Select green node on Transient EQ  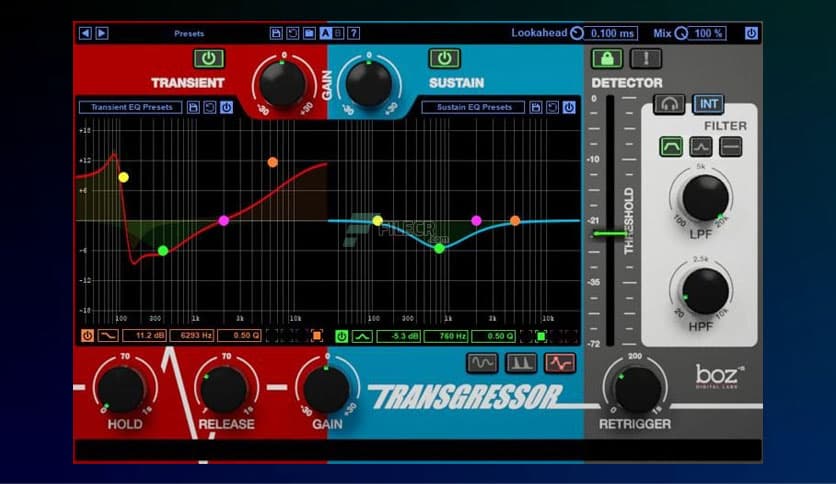pyautogui.click(x=163, y=251)
